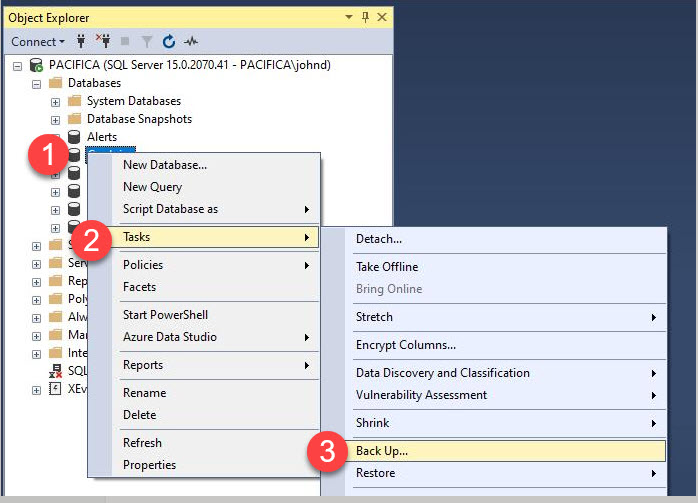
Task: Click the System Databases folder icon
Action: coord(74,101)
